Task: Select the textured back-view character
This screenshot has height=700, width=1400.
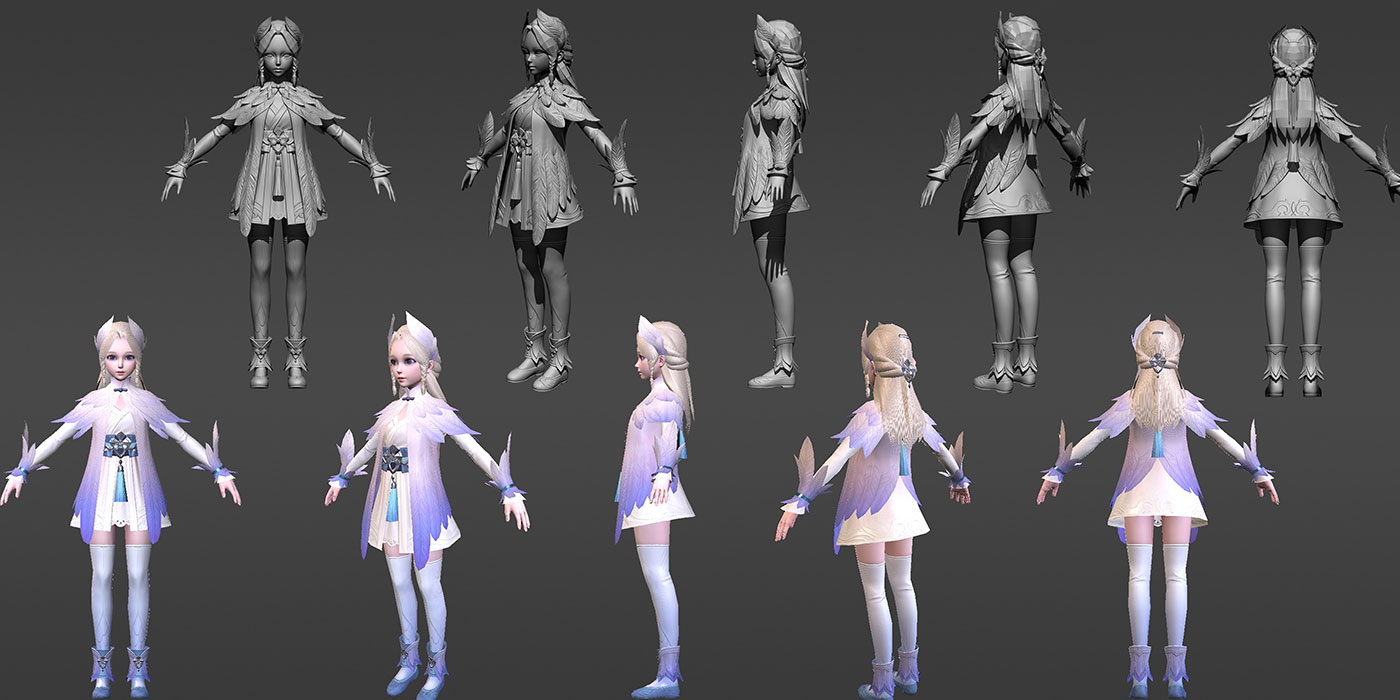Action: pyautogui.click(x=1160, y=480)
